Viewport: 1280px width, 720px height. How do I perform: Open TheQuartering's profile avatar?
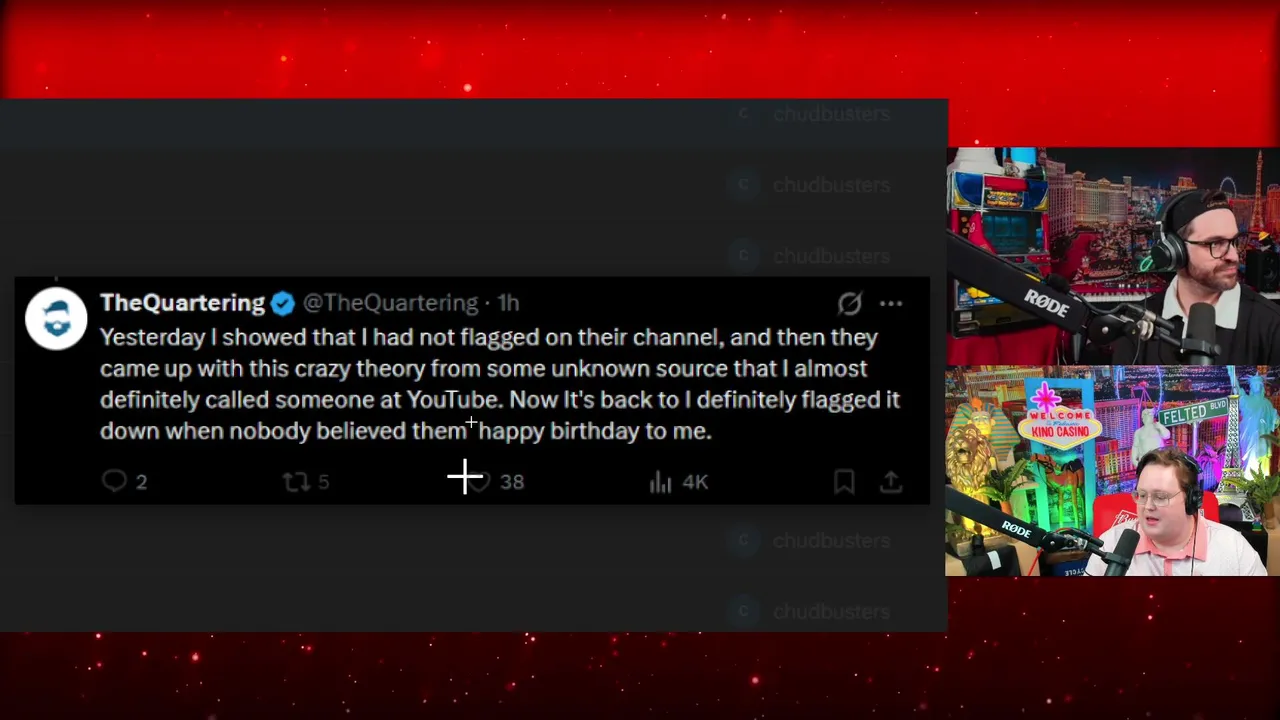tap(56, 318)
